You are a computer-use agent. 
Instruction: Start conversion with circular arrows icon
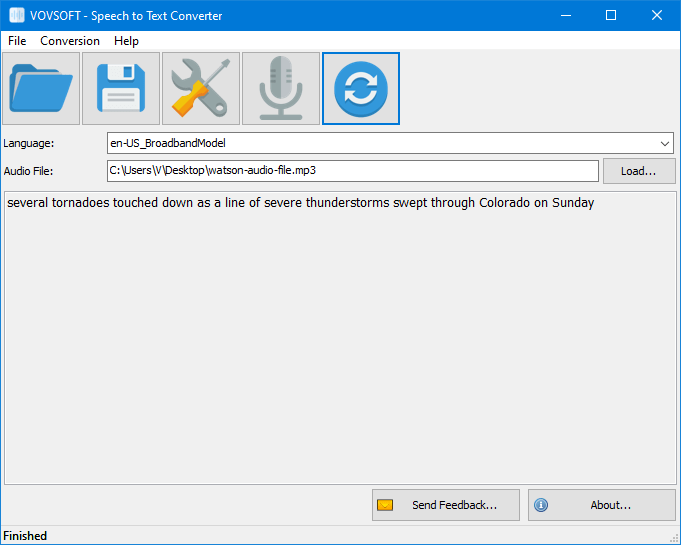[361, 89]
